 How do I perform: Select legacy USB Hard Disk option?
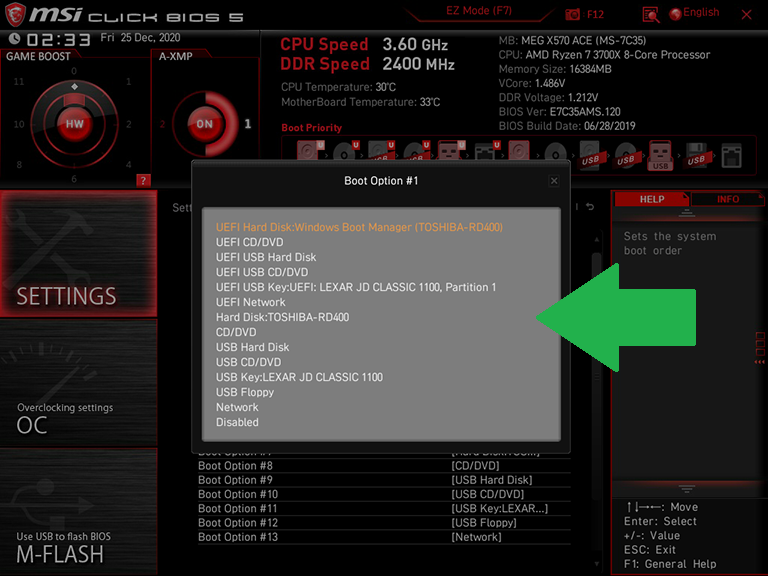pyautogui.click(x=252, y=347)
